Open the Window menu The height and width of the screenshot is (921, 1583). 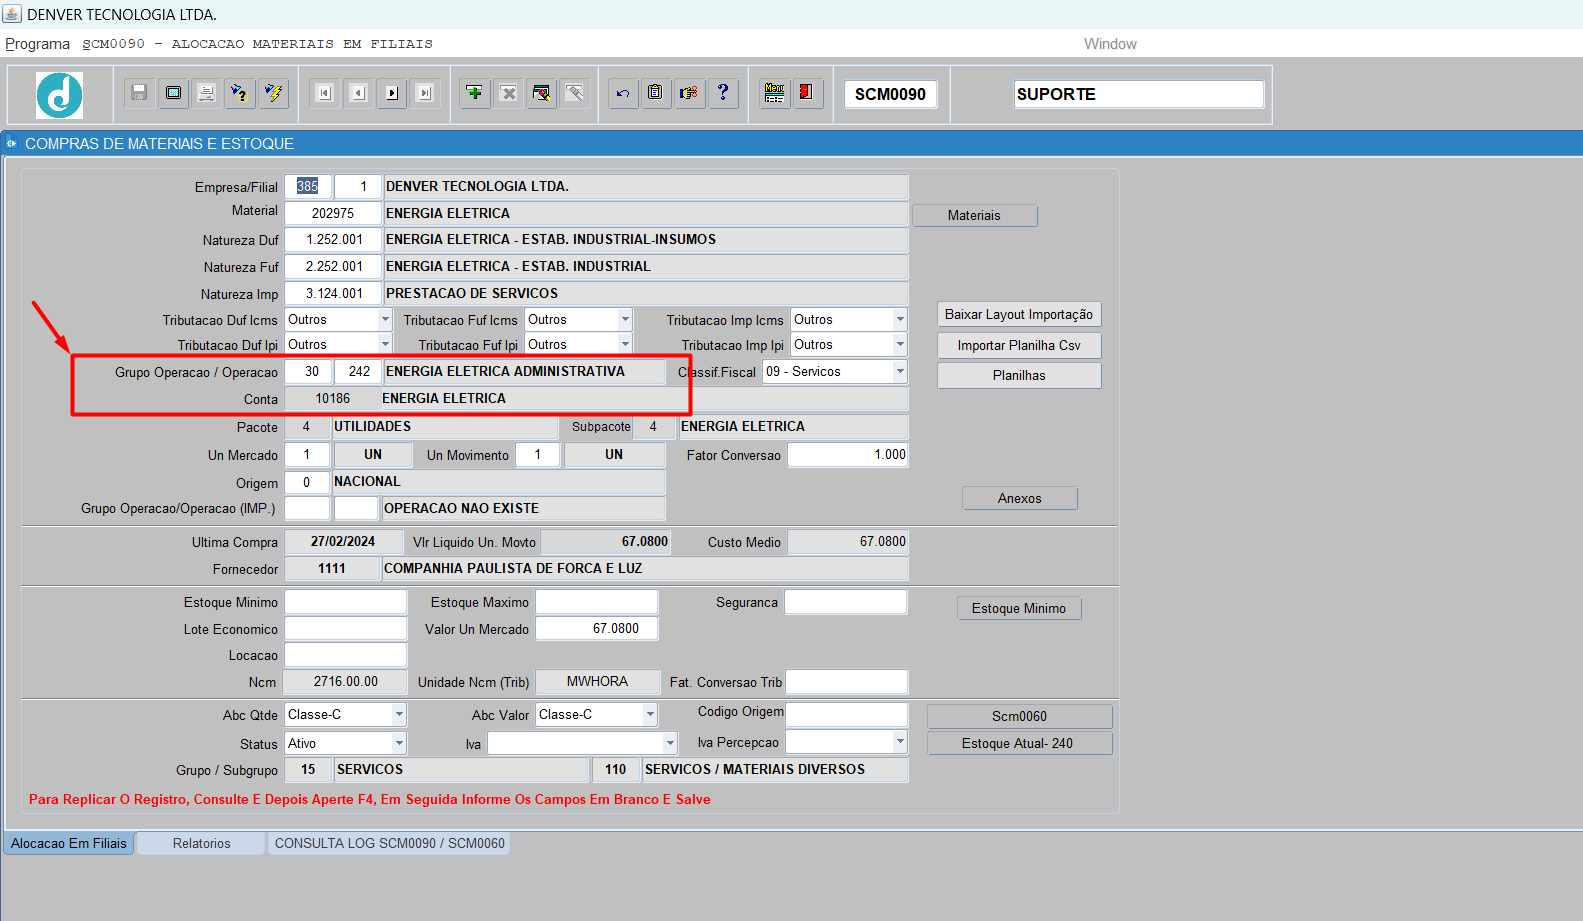[1110, 44]
